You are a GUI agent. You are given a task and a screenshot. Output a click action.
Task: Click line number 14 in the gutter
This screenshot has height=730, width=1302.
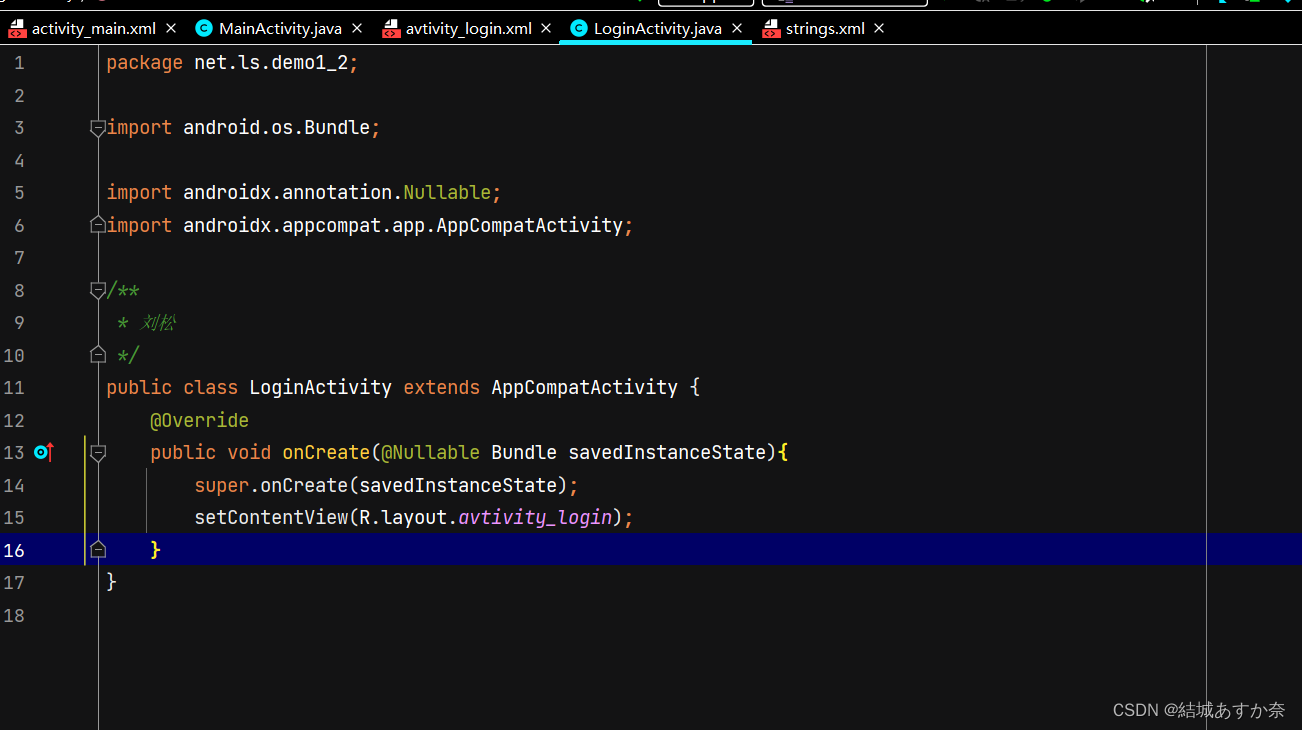tap(14, 485)
